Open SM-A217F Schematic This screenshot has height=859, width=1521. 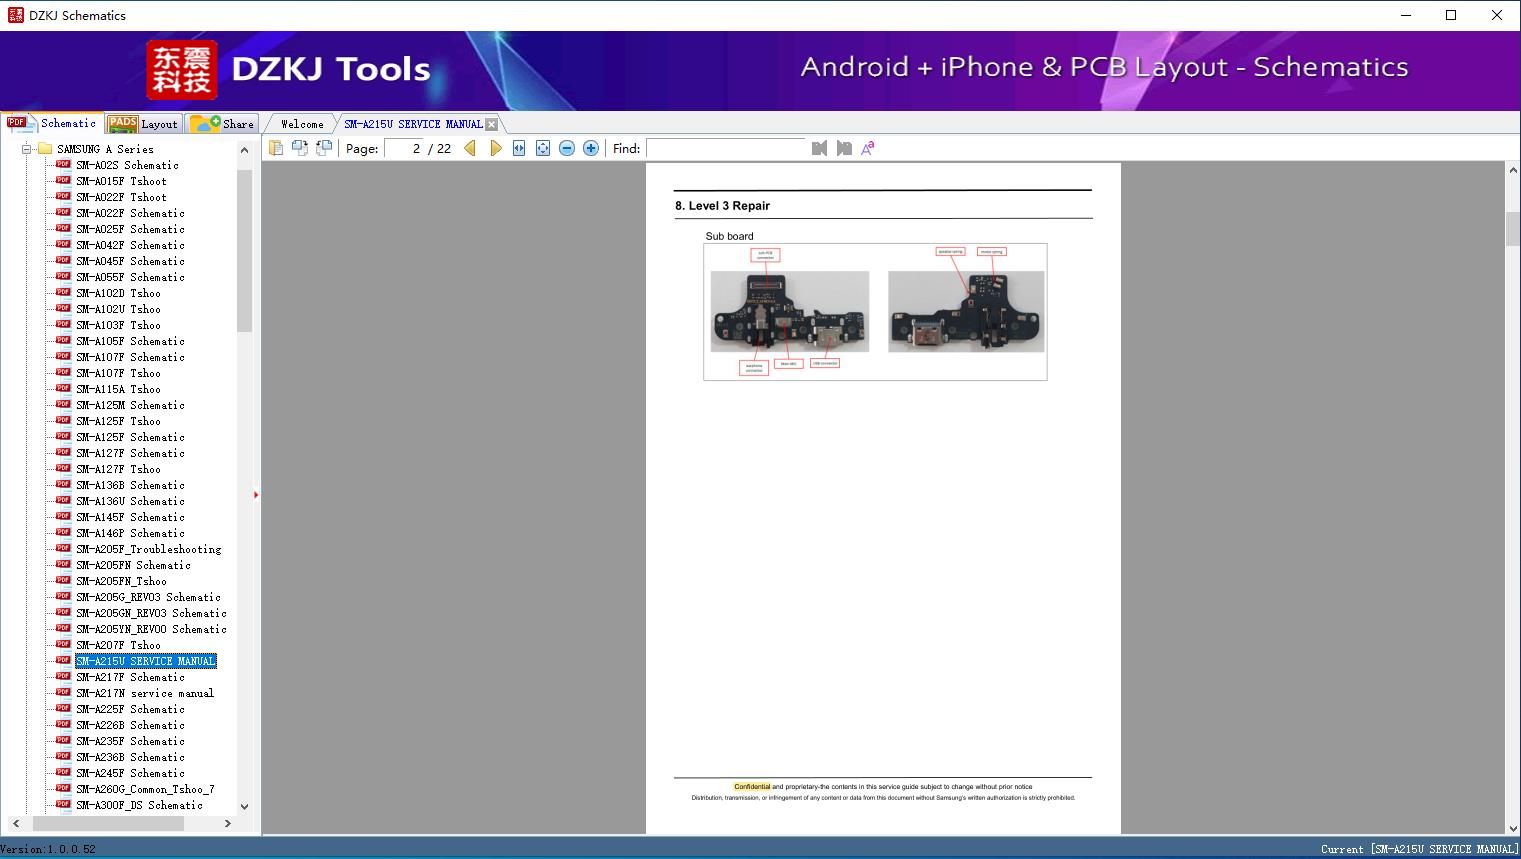coord(130,677)
